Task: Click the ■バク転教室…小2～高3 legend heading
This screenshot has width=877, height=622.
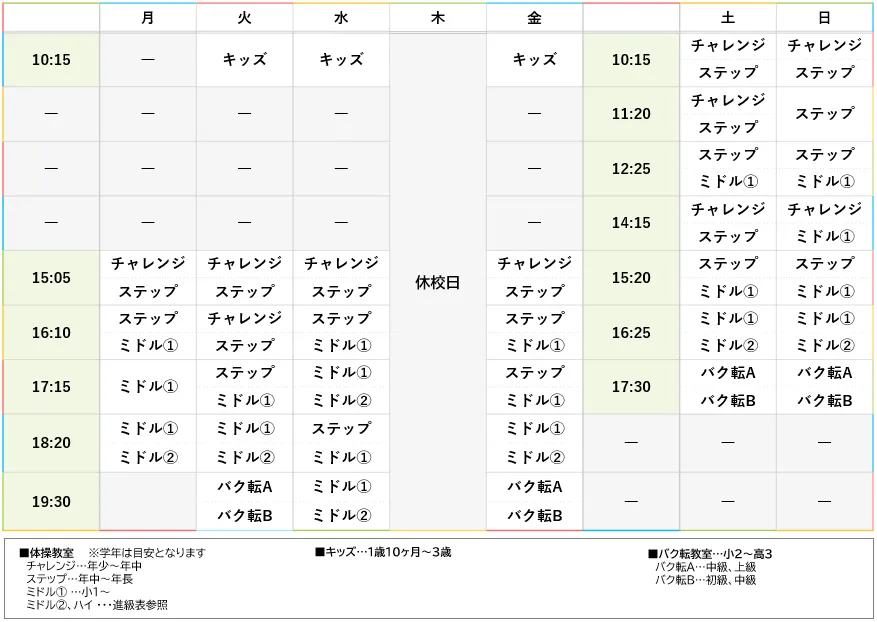Action: tap(709, 552)
